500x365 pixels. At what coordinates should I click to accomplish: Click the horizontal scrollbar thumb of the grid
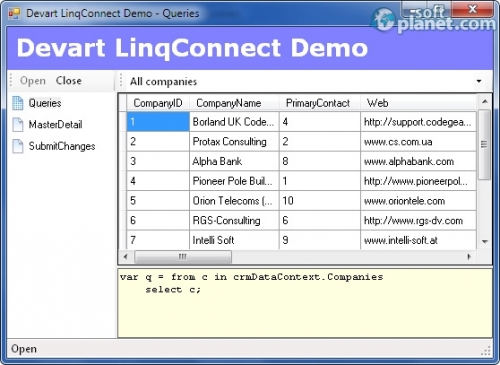tap(183, 257)
